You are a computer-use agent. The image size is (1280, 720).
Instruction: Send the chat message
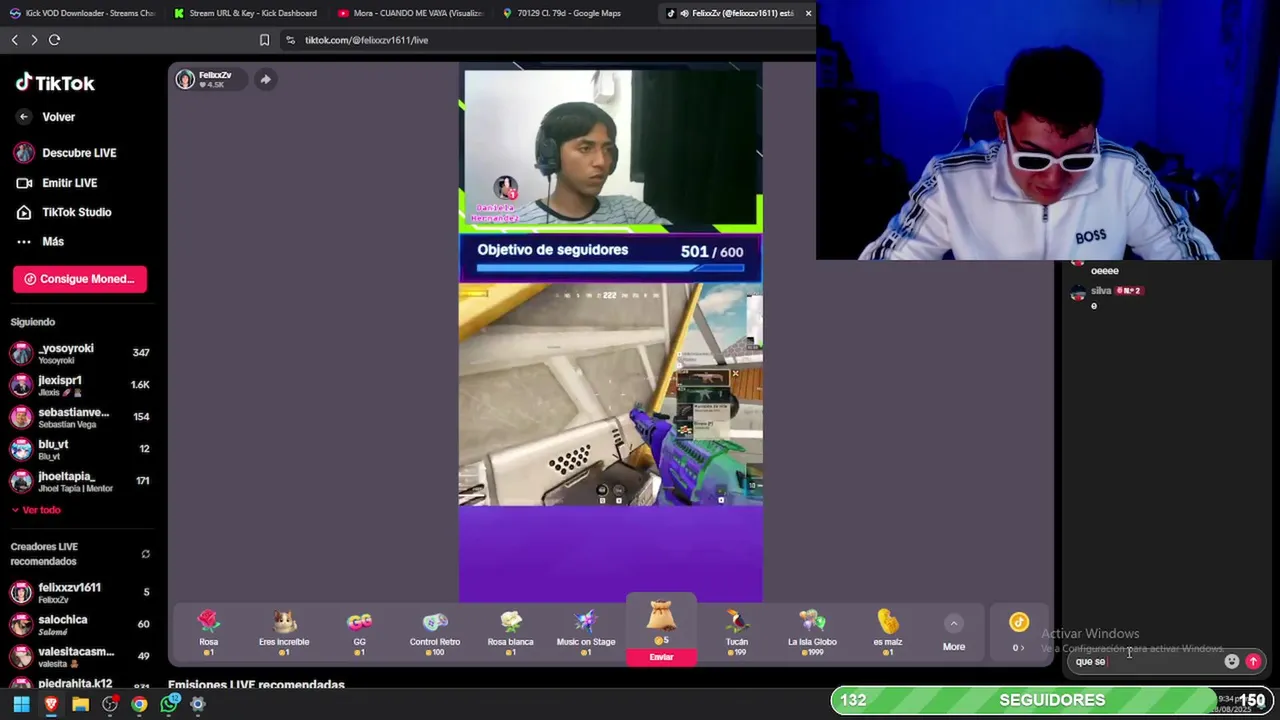coord(1253,661)
